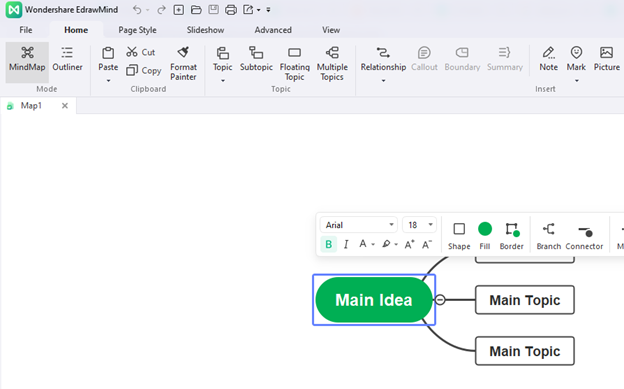The width and height of the screenshot is (624, 389).
Task: Open the File menu
Action: pyautogui.click(x=26, y=30)
